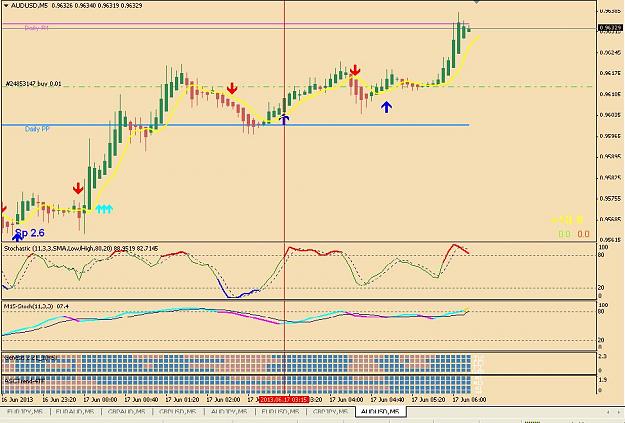Select the red down arrow near 23:20 candles
Image resolution: width=625 pixels, height=423 pixels.
[78, 188]
